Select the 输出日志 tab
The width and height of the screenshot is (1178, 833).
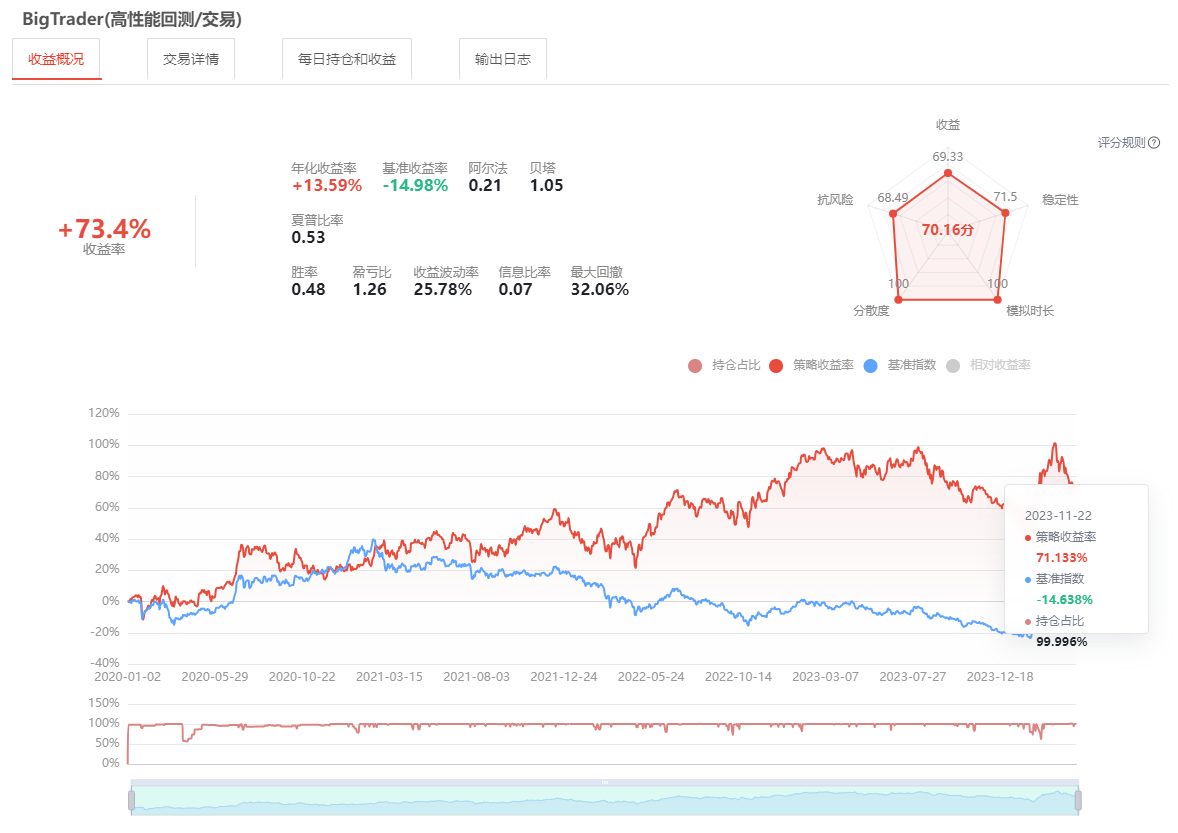[x=503, y=59]
